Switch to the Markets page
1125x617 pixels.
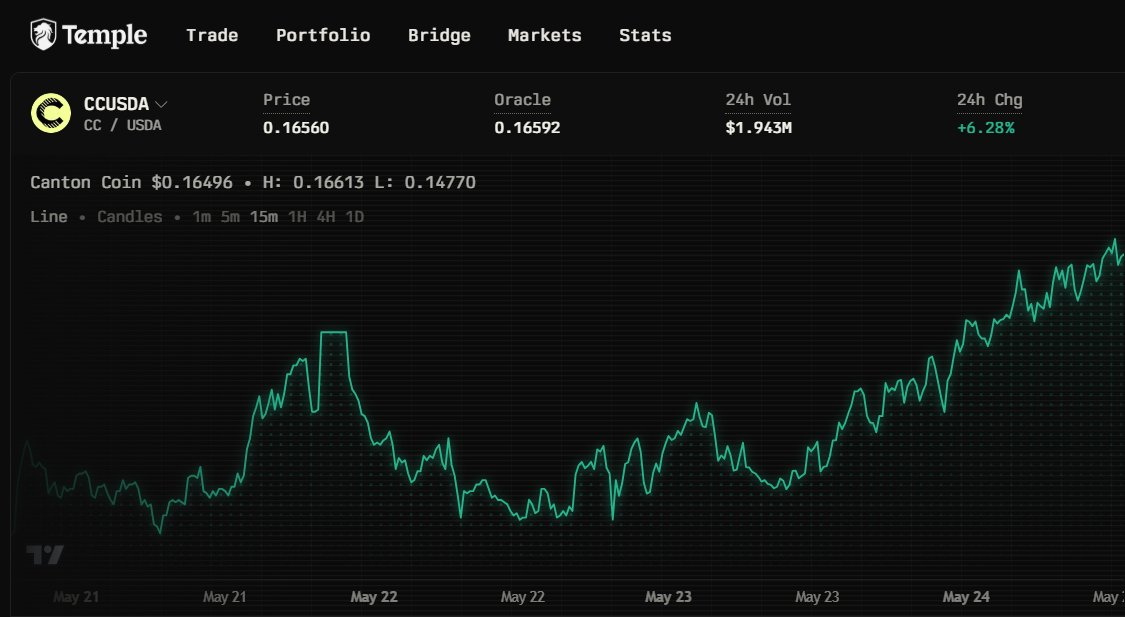pyautogui.click(x=545, y=35)
